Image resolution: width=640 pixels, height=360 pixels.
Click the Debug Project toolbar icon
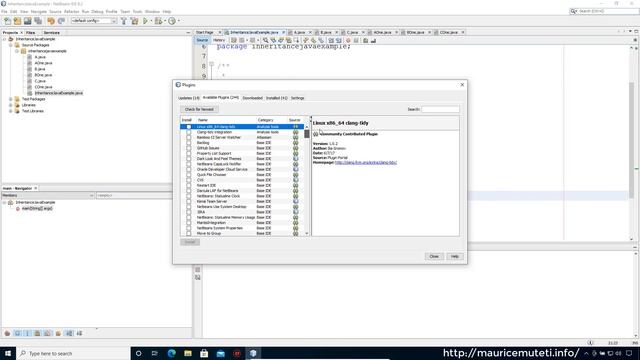[x=158, y=21]
